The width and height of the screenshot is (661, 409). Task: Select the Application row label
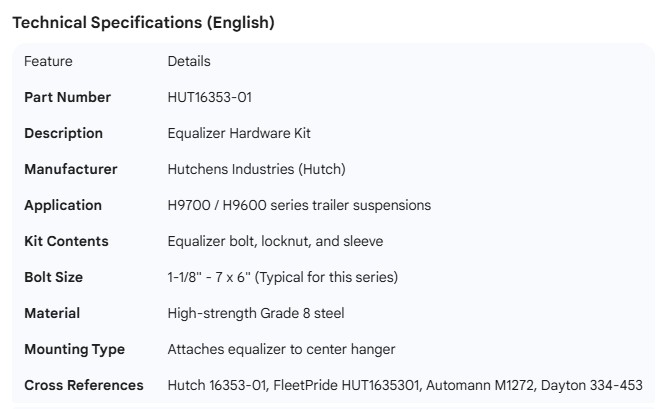63,205
